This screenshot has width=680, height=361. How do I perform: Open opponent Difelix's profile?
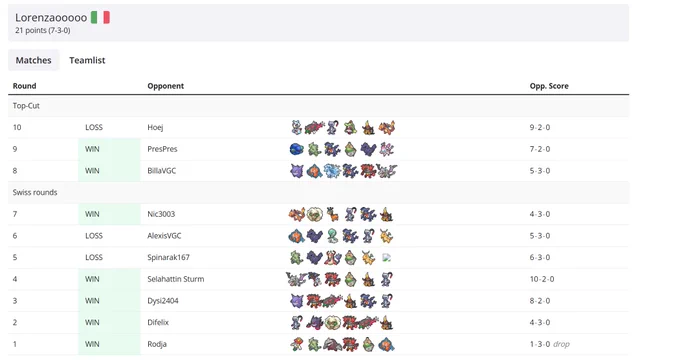pyautogui.click(x=158, y=322)
